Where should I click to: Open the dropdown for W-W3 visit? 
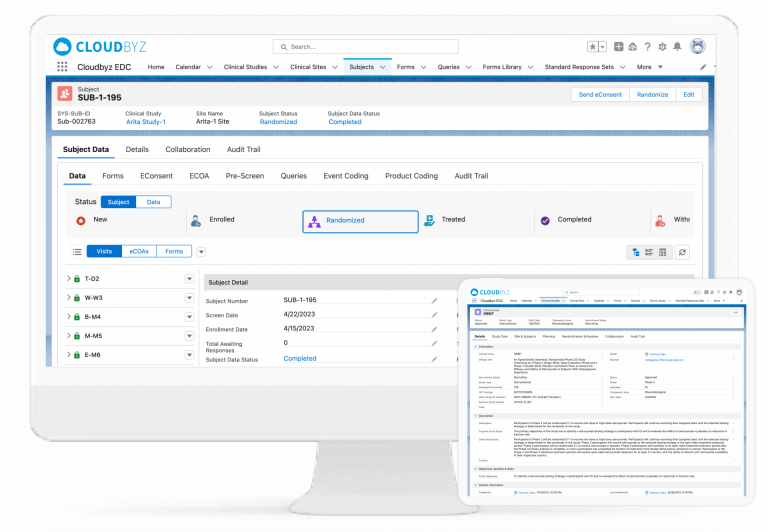point(189,298)
